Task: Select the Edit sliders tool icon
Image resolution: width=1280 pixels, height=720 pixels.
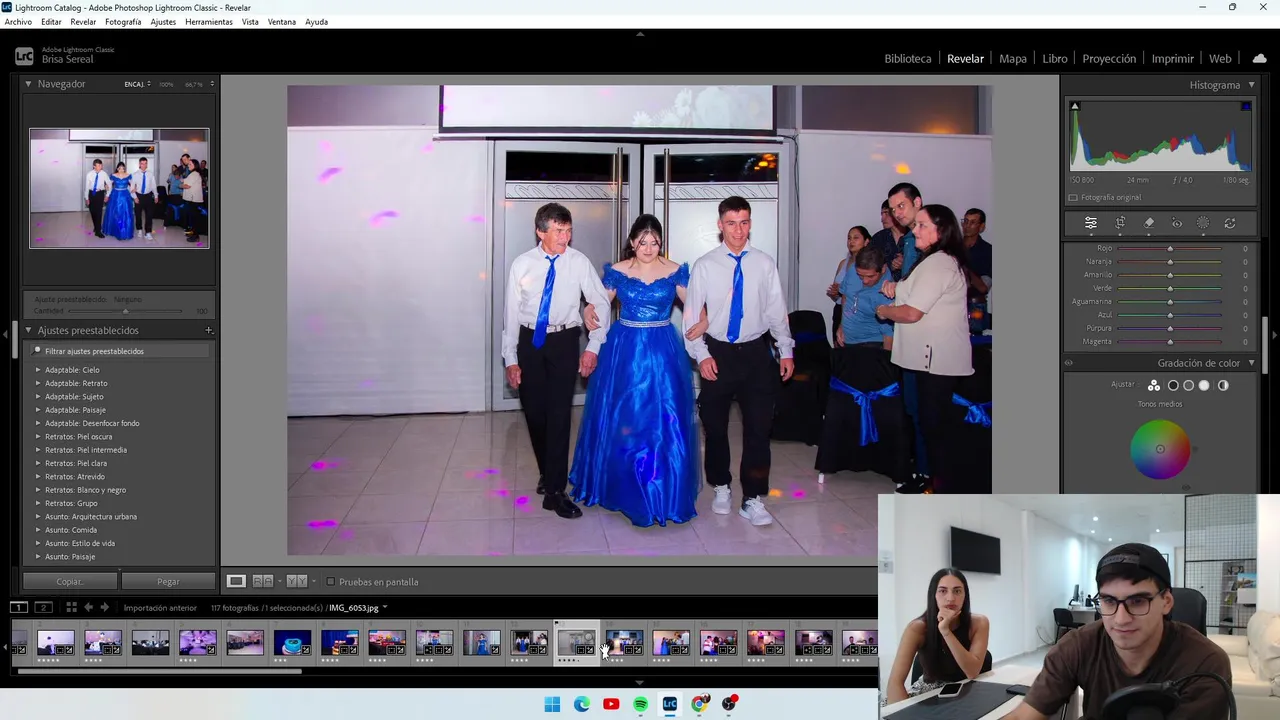Action: (x=1091, y=223)
